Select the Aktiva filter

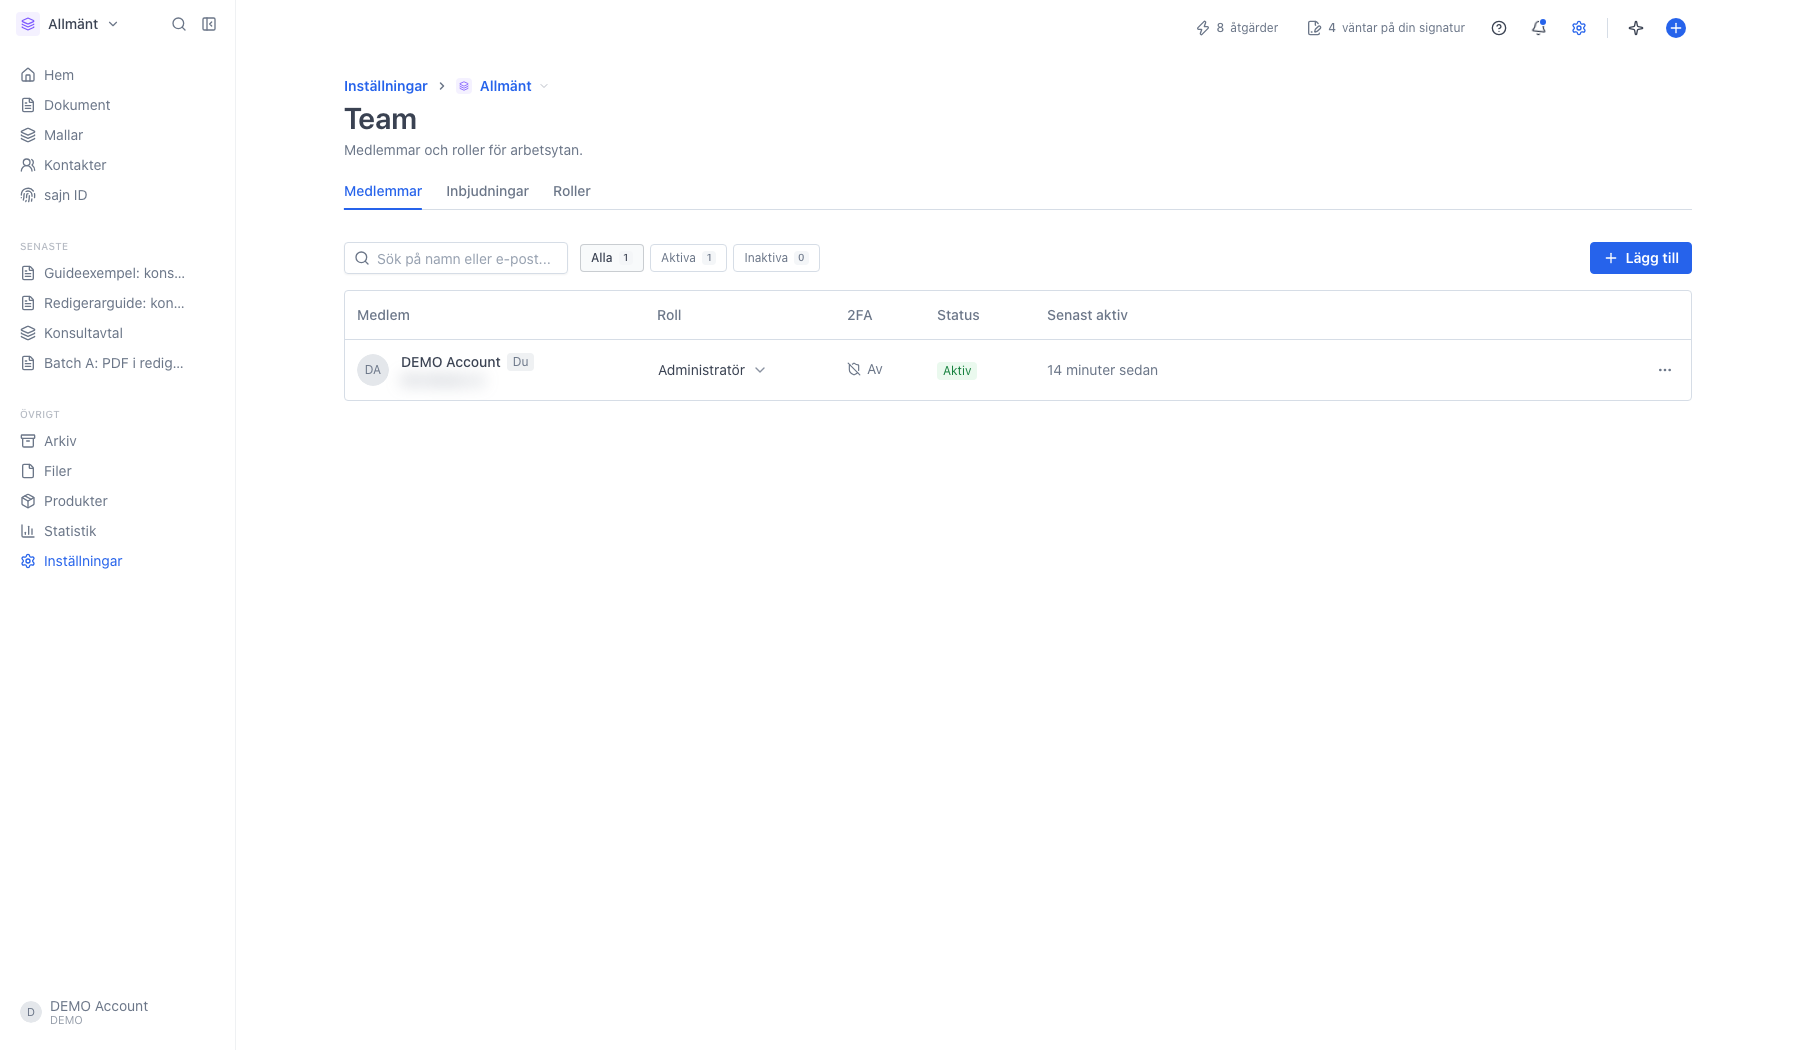click(x=688, y=258)
